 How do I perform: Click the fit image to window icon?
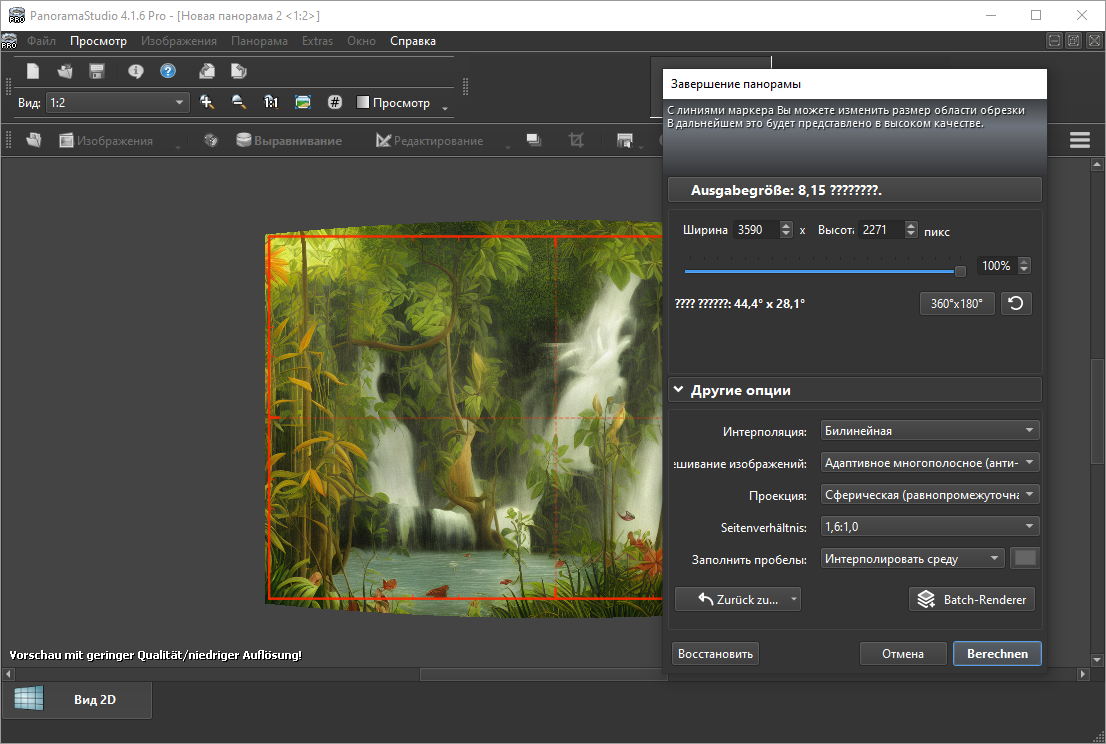(303, 102)
